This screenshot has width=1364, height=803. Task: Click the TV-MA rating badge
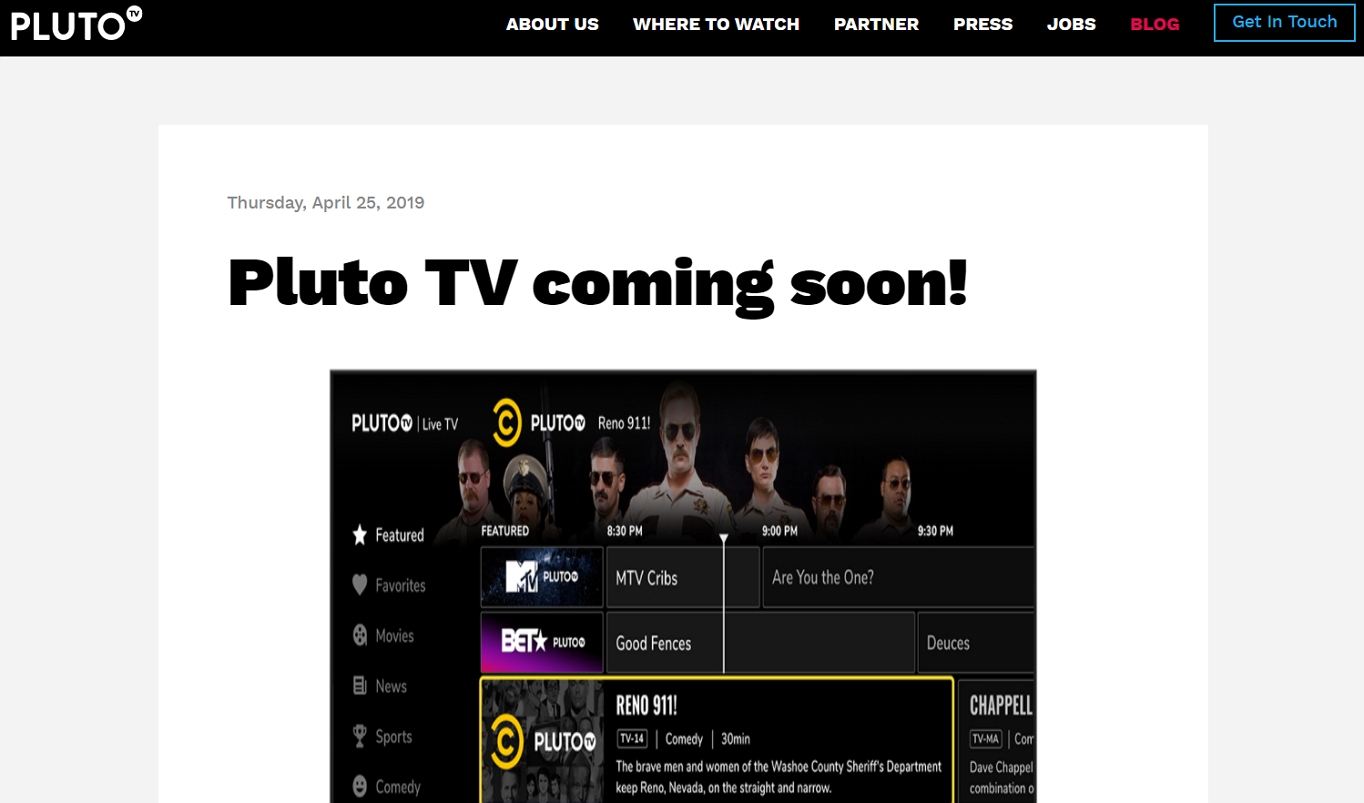click(986, 739)
